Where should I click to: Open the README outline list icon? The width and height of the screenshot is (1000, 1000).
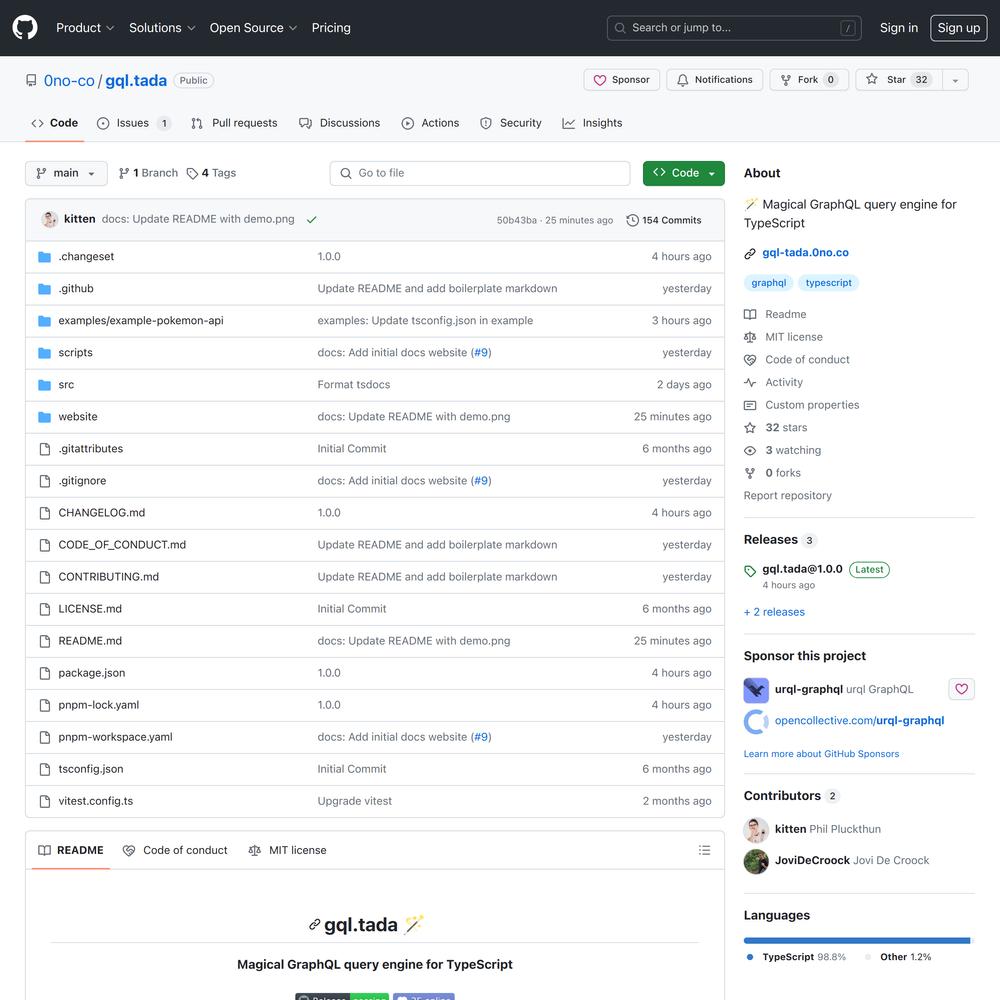click(704, 850)
